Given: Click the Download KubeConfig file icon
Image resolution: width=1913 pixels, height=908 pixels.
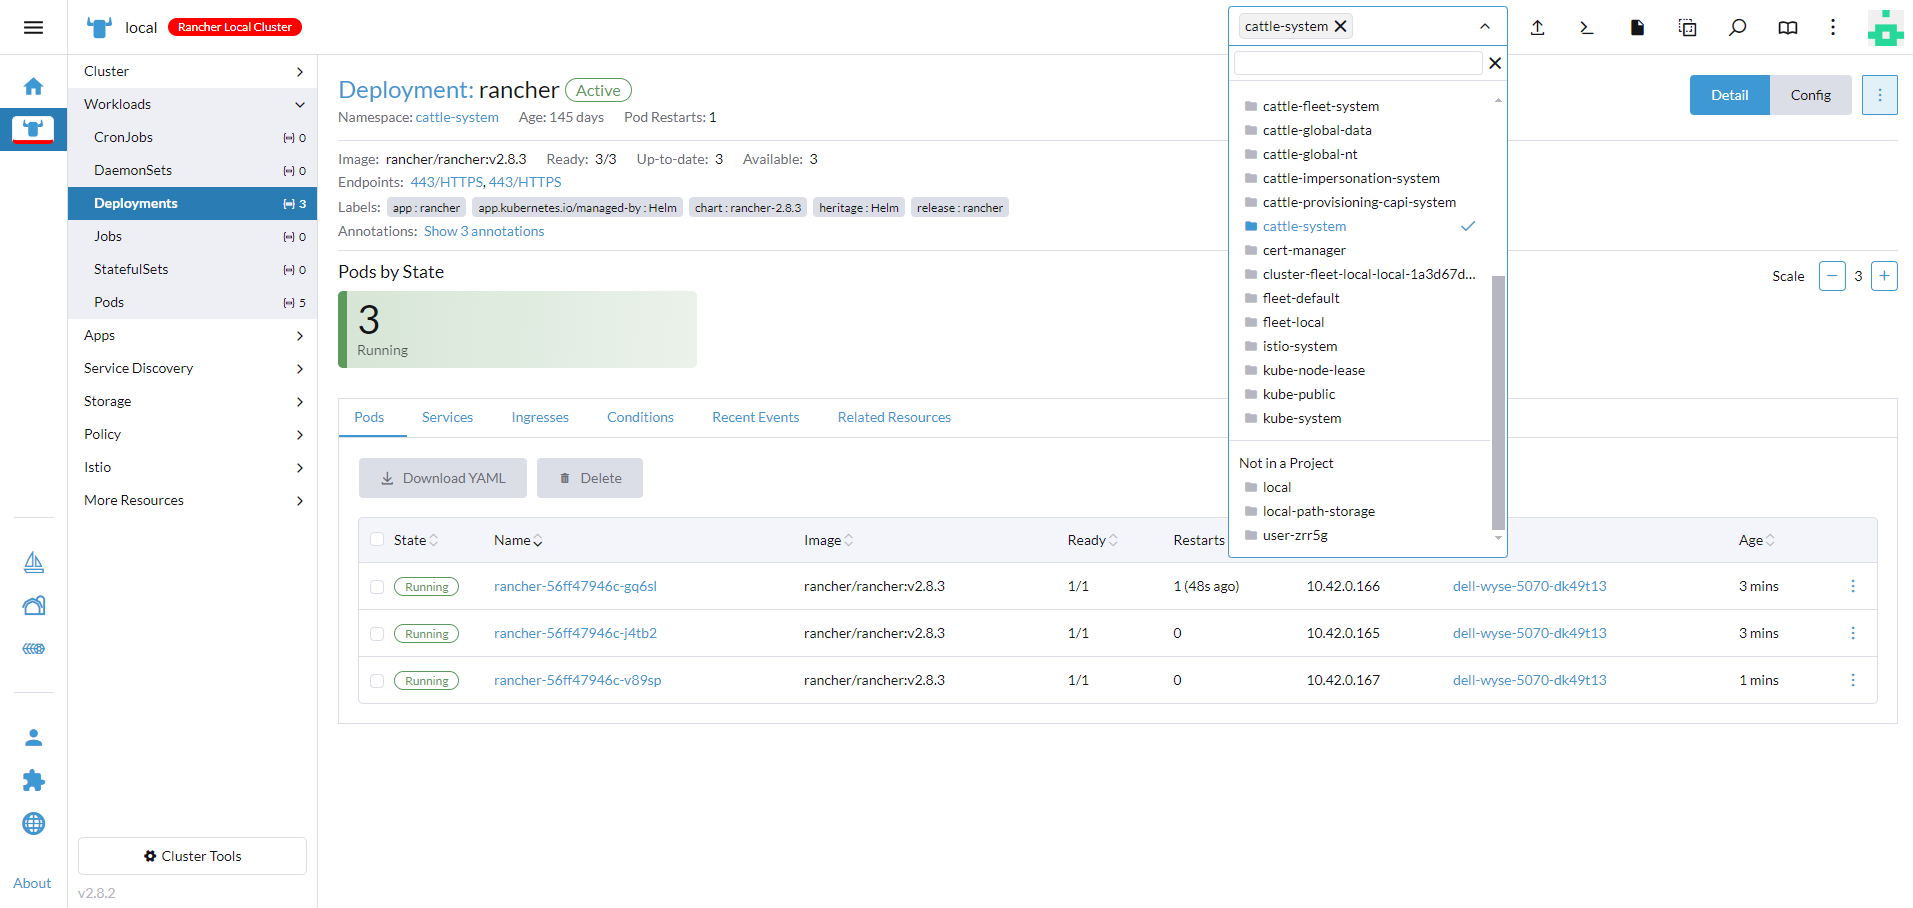Looking at the screenshot, I should click(x=1637, y=28).
